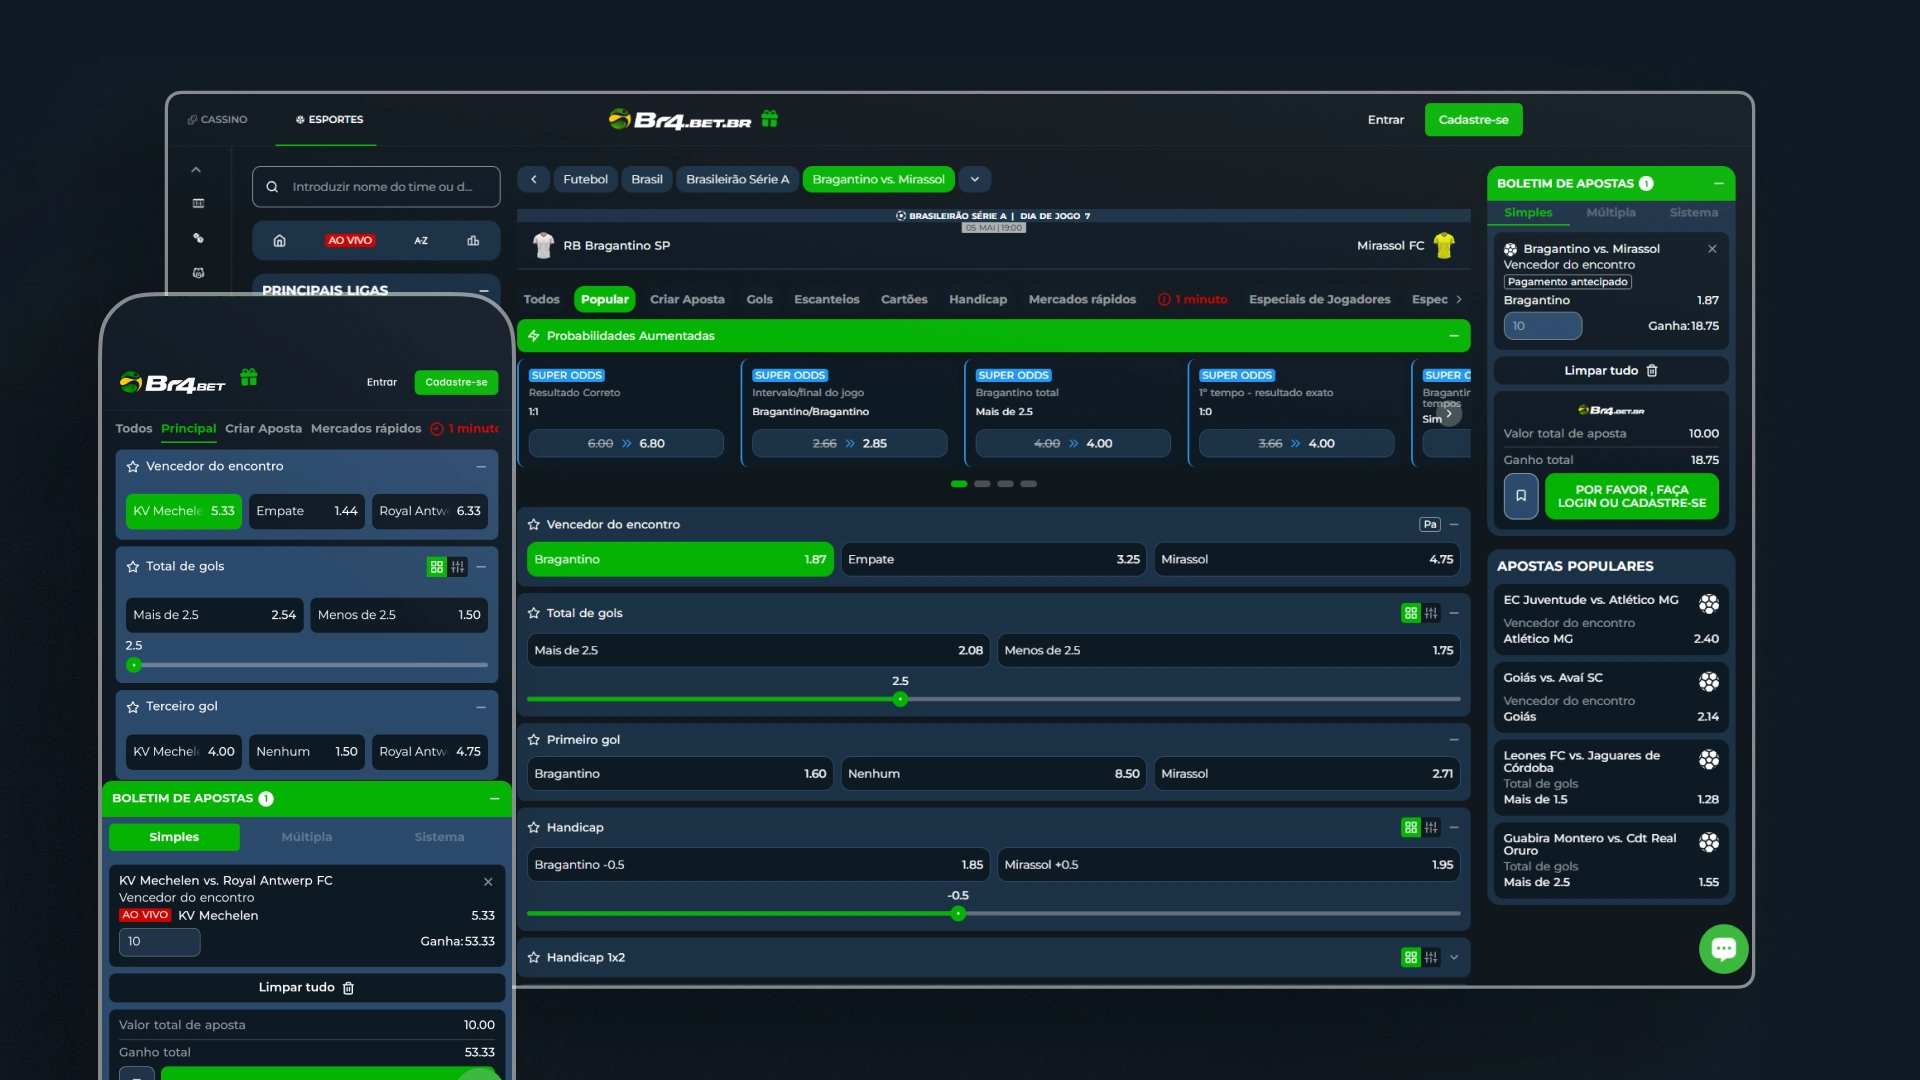Toggle slider view for Handicap market

[x=1431, y=828]
